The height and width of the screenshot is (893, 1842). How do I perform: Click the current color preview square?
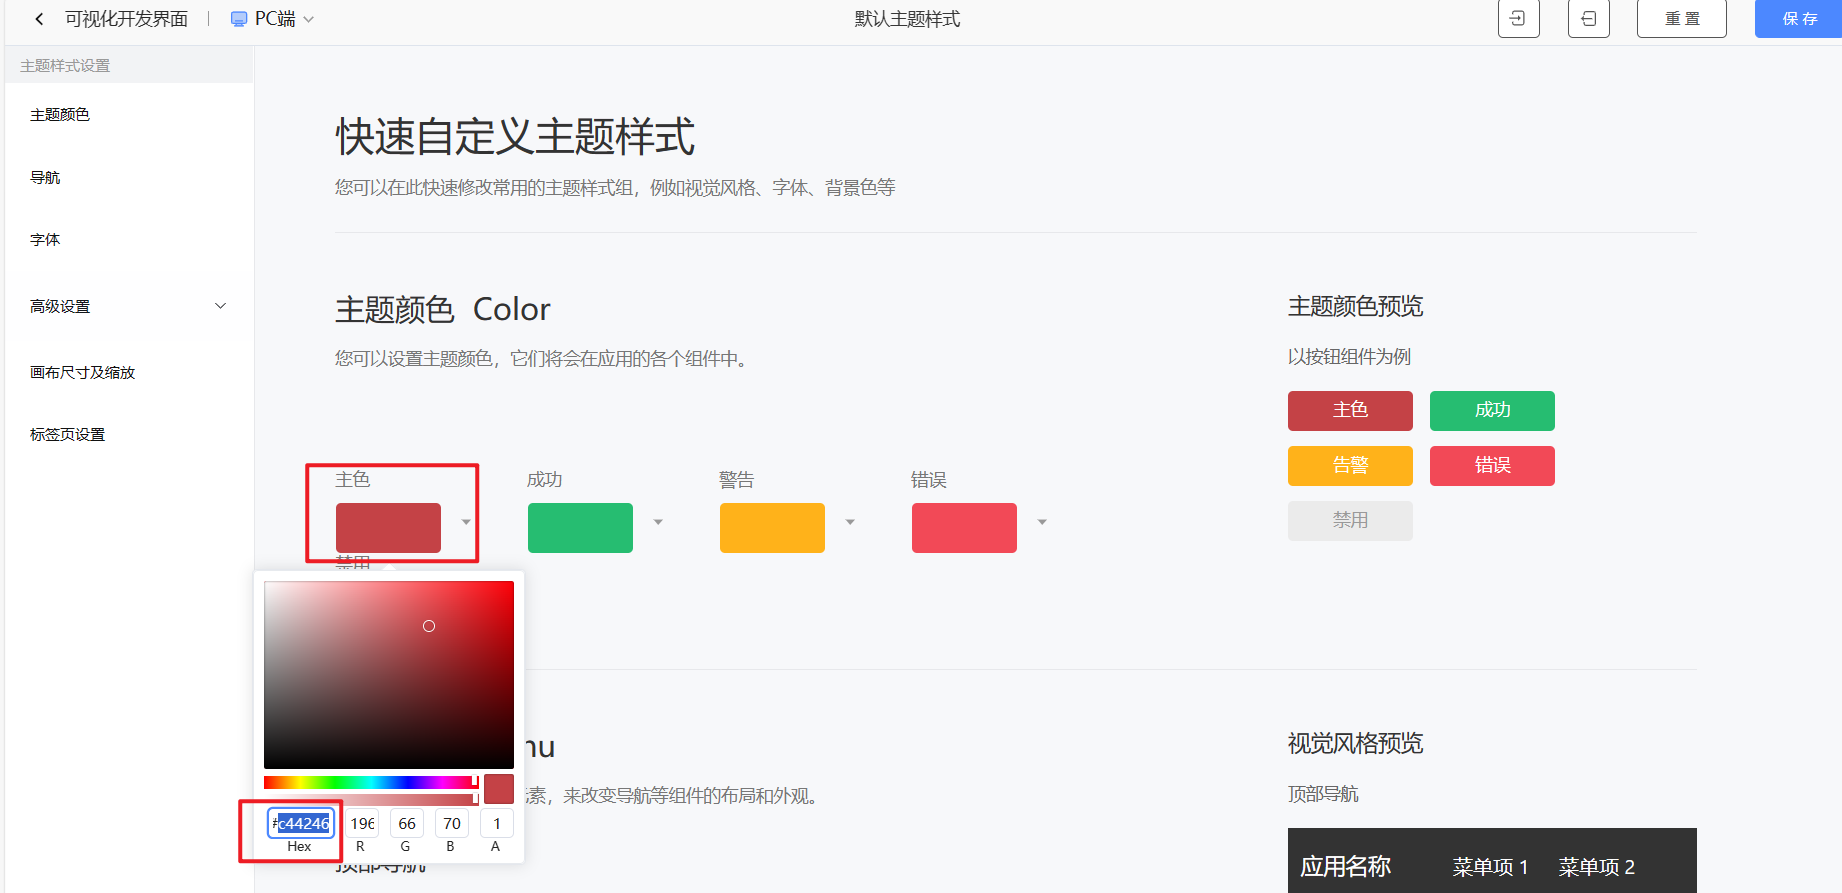coord(499,789)
